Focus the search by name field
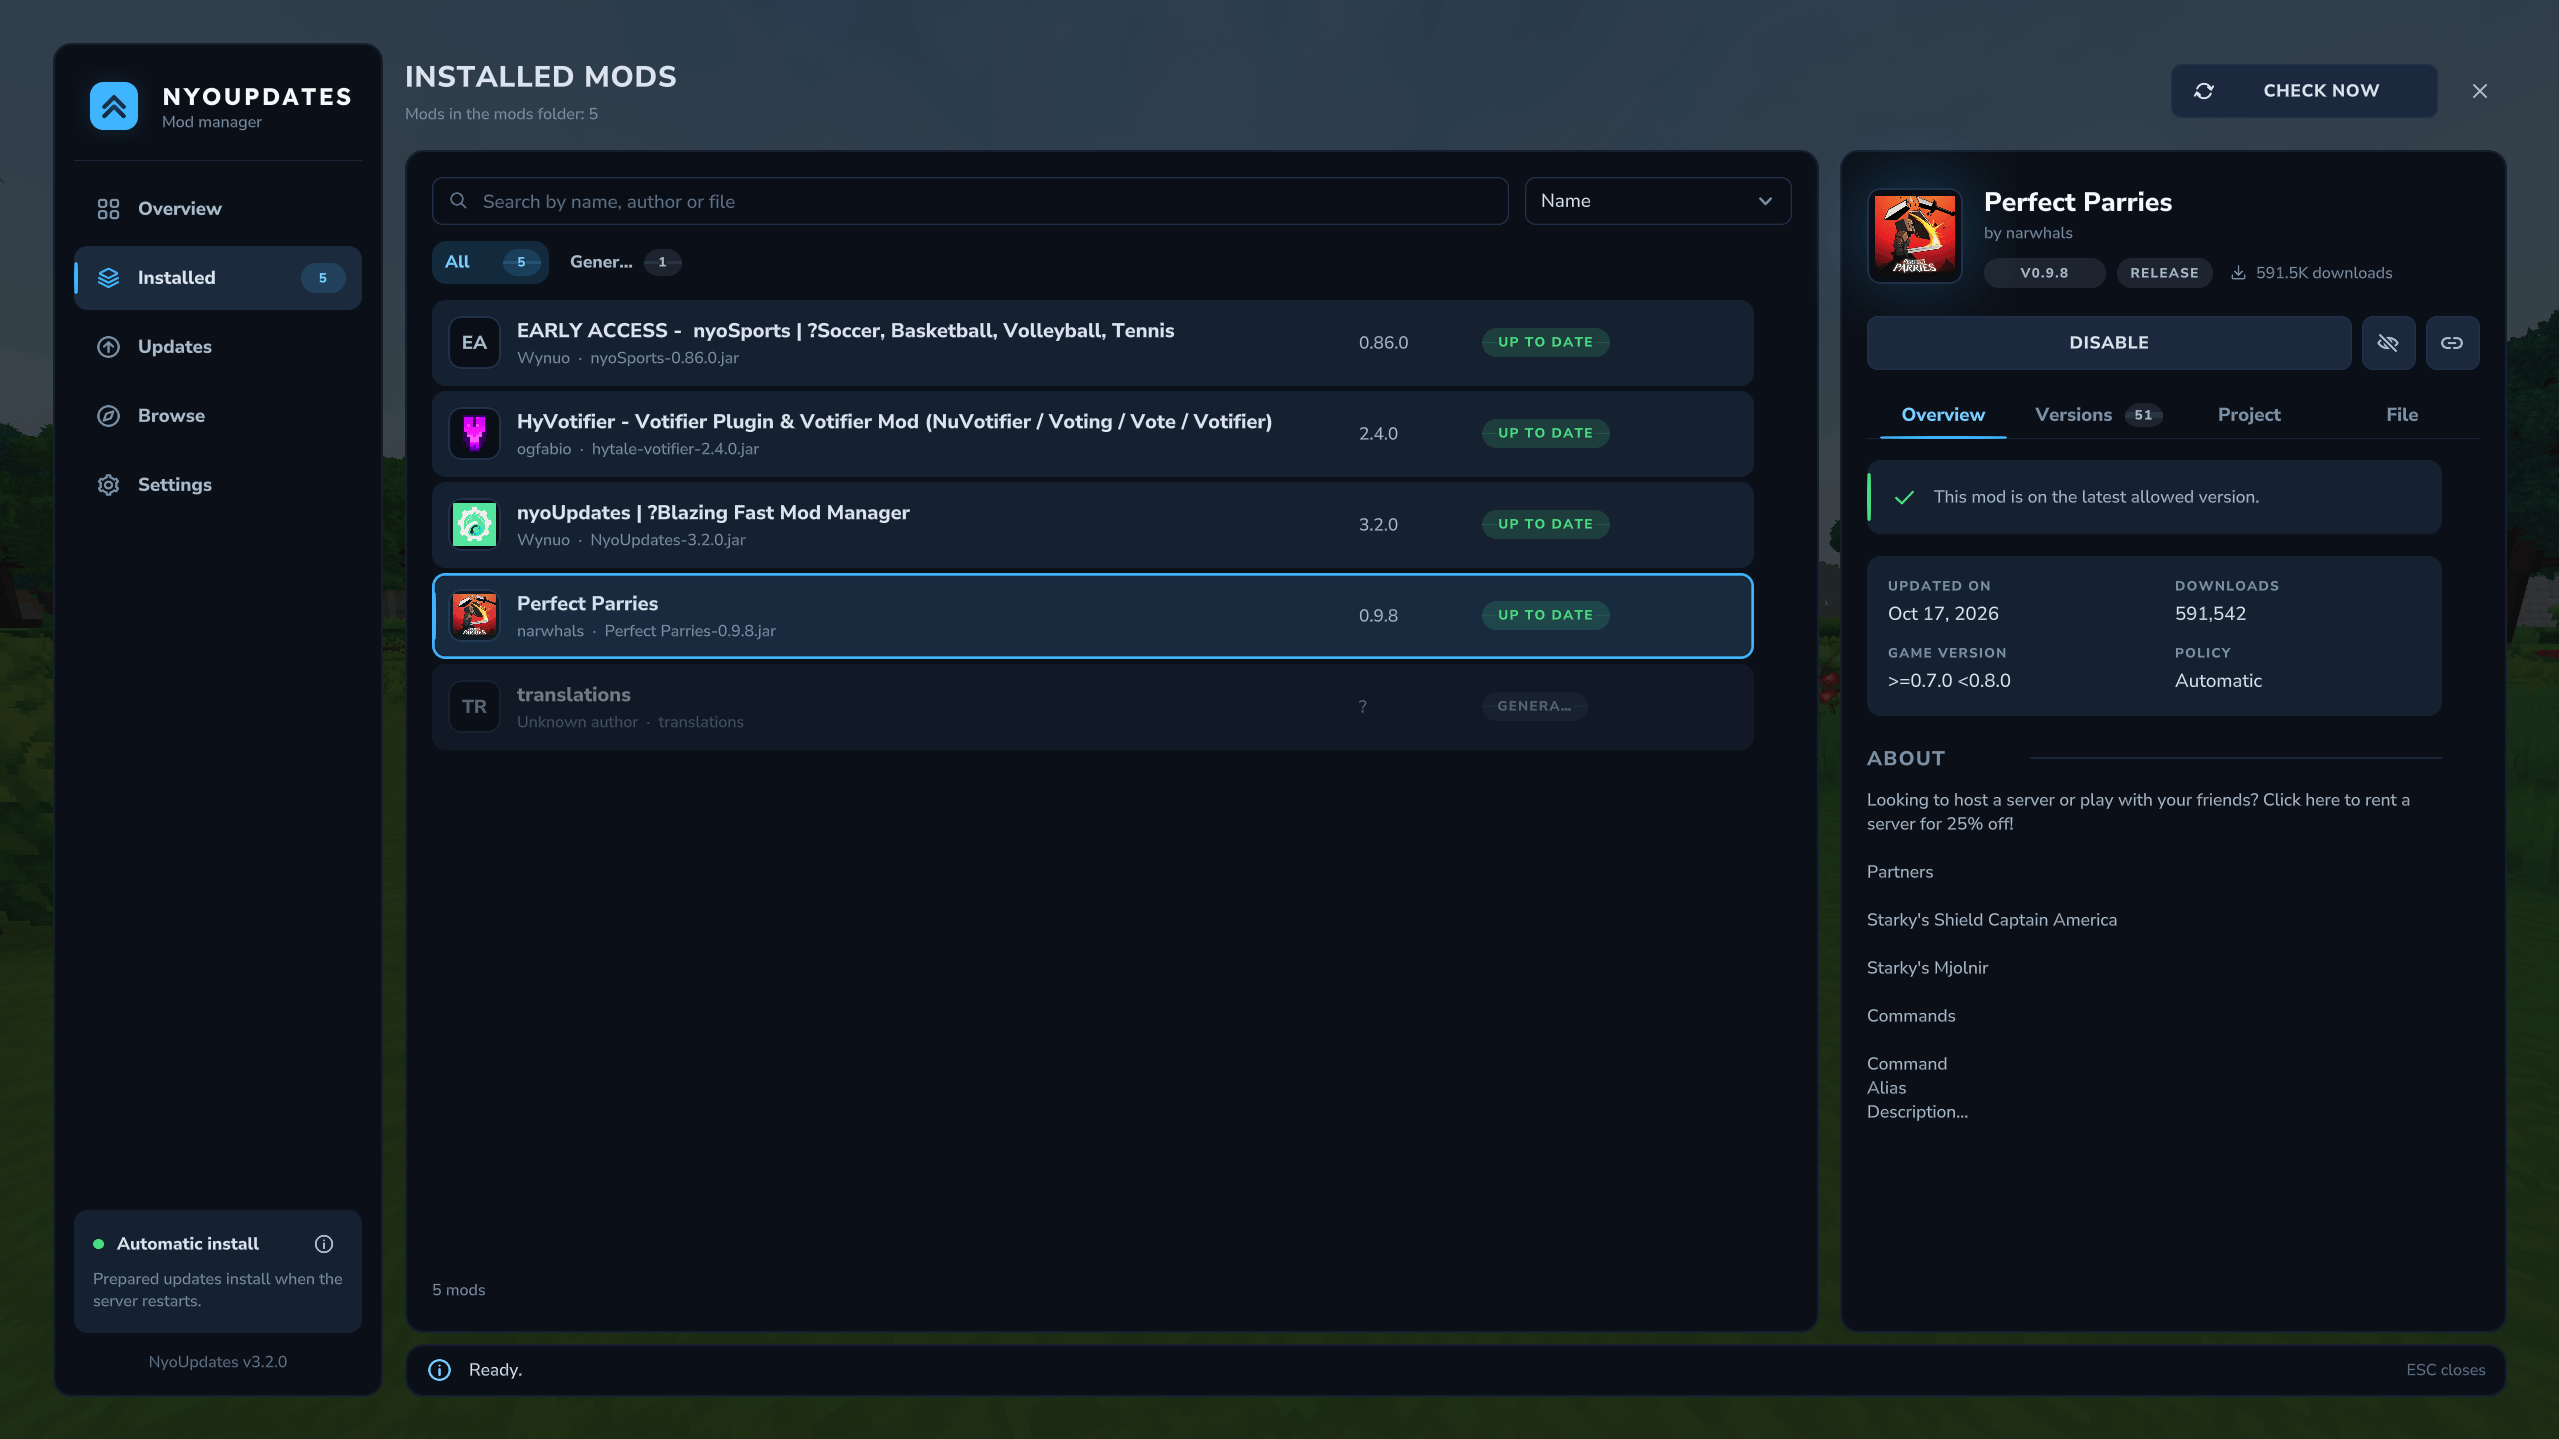Screen dimensions: 2559x1439 coord(970,201)
